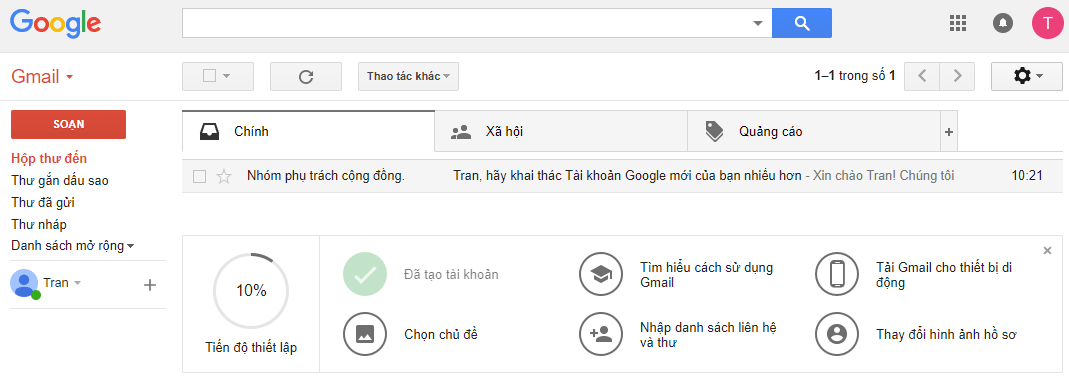The height and width of the screenshot is (384, 1069).
Task: Tick the checkbox on the Nhóm phụ trách email
Action: pyautogui.click(x=200, y=177)
